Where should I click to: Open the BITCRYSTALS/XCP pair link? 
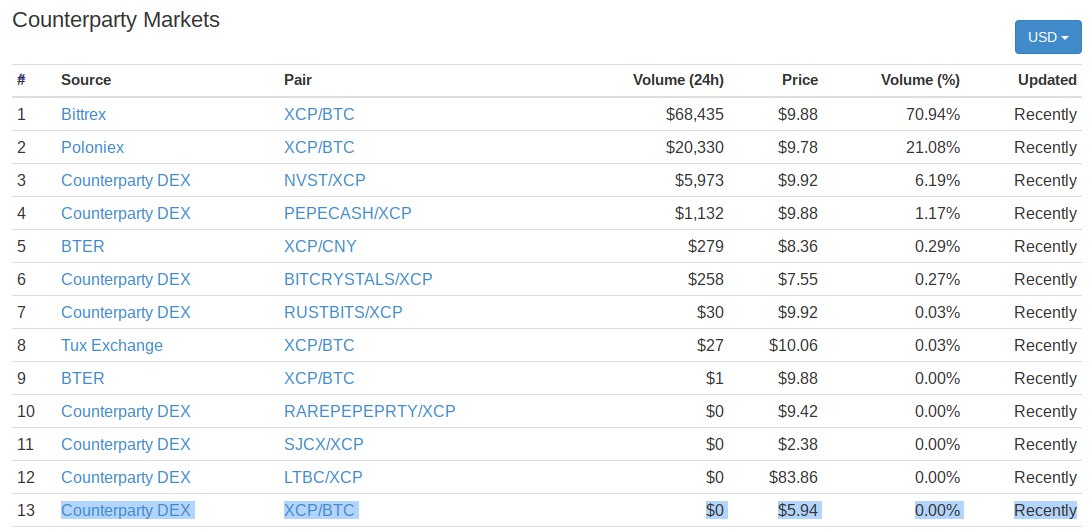pyautogui.click(x=358, y=279)
